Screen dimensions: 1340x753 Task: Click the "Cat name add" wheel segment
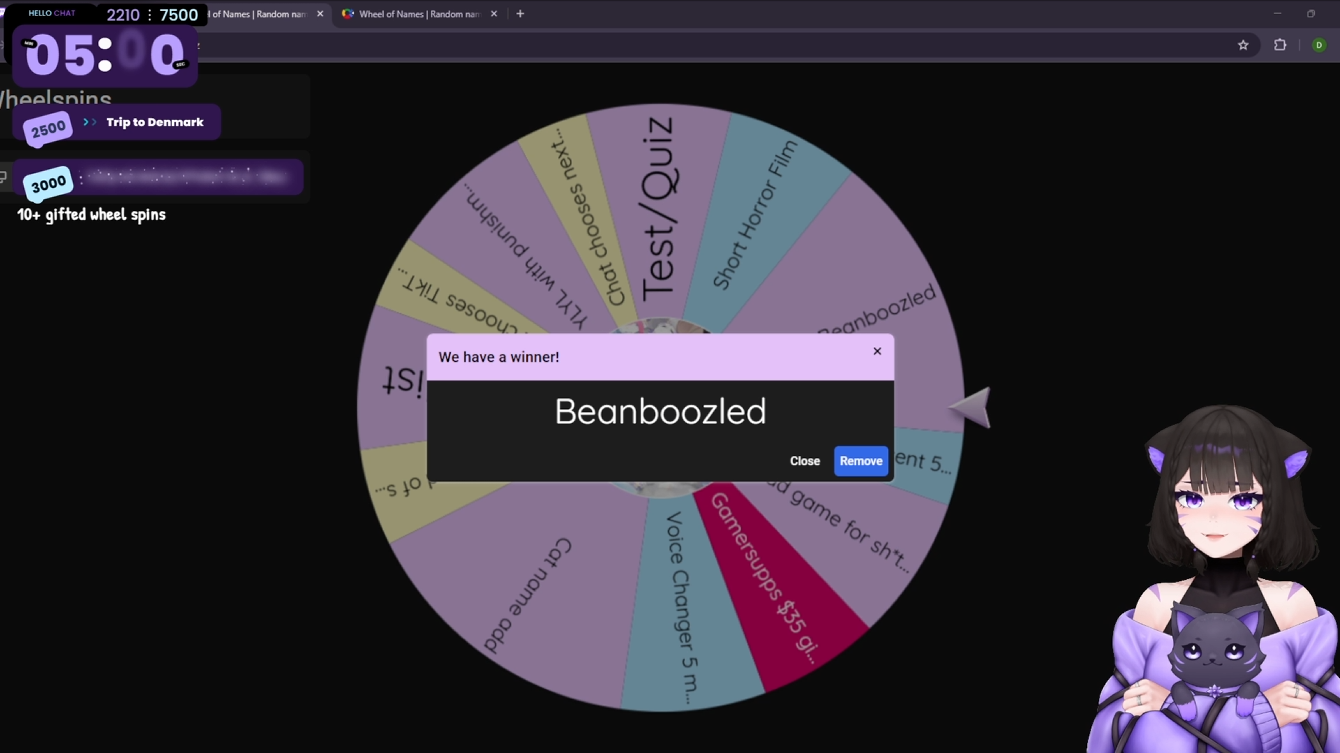(528, 597)
